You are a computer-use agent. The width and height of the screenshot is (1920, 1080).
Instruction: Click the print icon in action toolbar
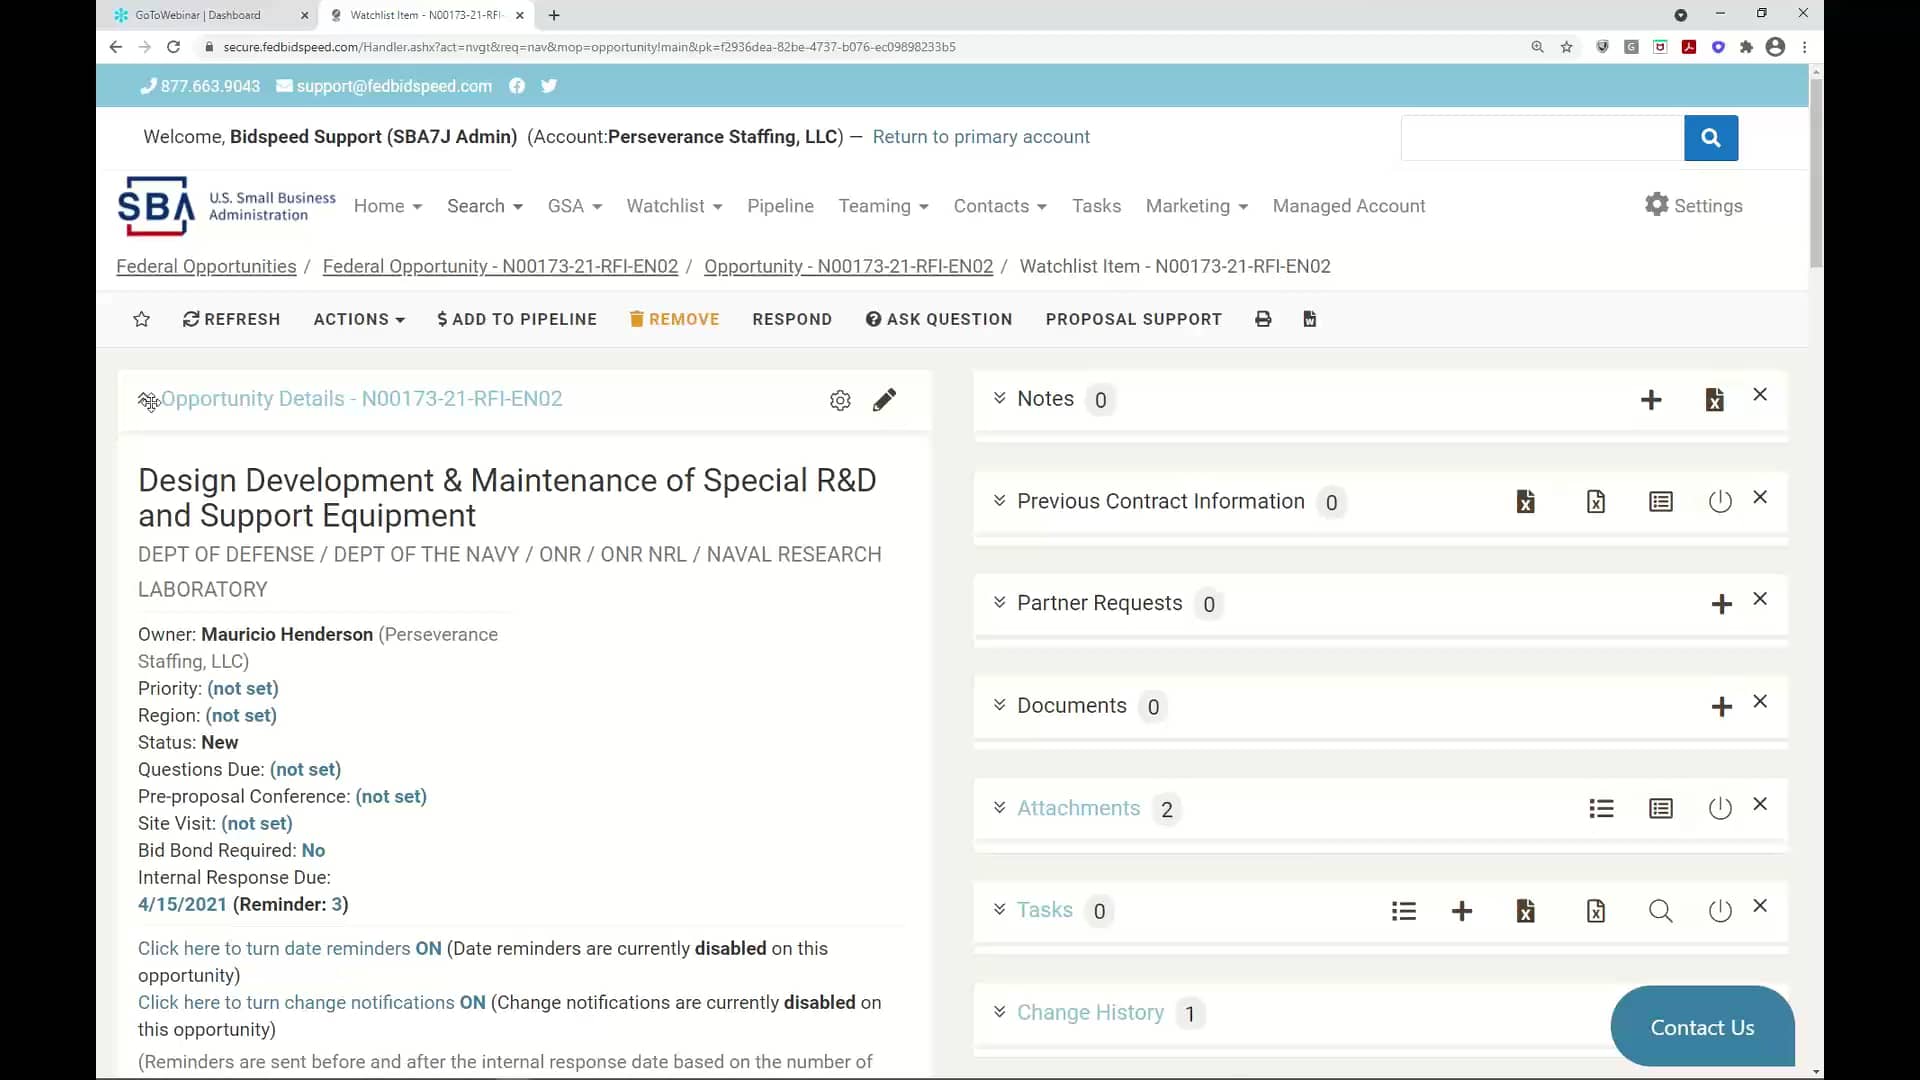click(x=1263, y=319)
